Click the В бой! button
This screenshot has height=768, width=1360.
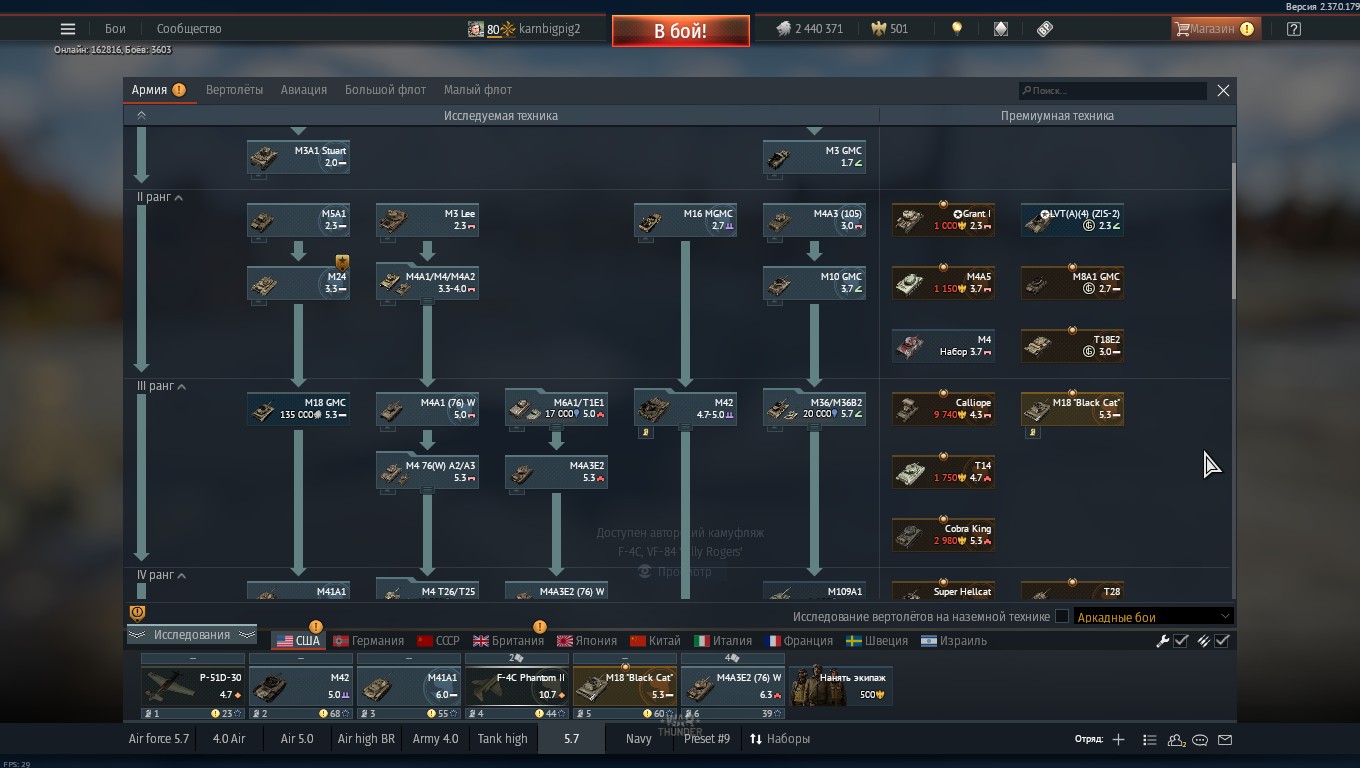681,31
